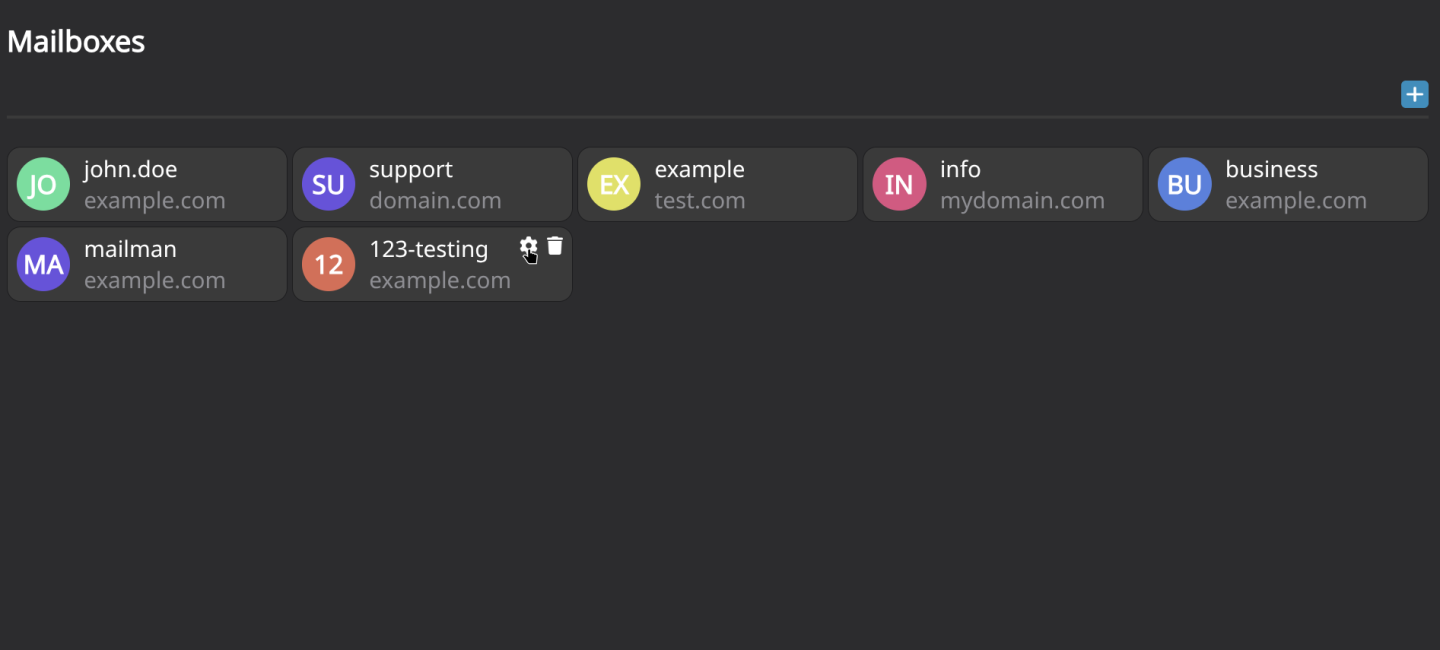Open the business mailbox card

click(1288, 184)
